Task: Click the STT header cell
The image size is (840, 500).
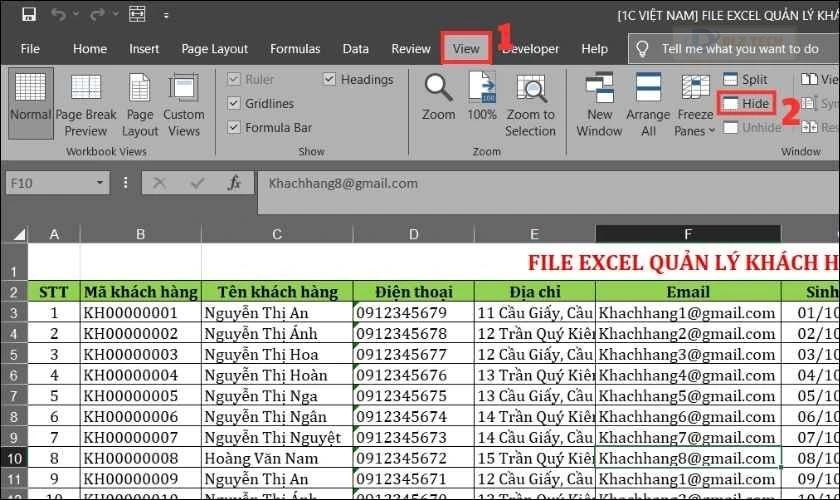Action: [x=54, y=292]
